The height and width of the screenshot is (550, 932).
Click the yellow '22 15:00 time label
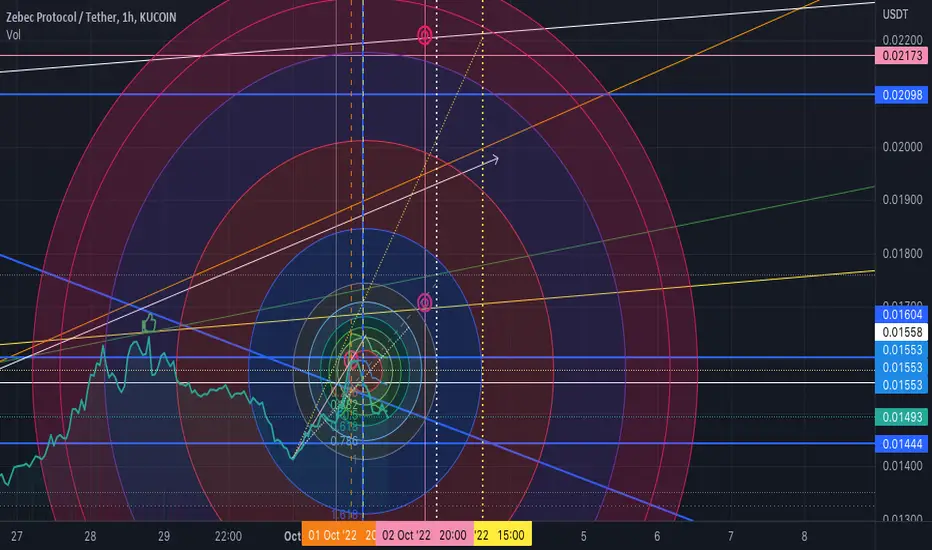coord(502,536)
